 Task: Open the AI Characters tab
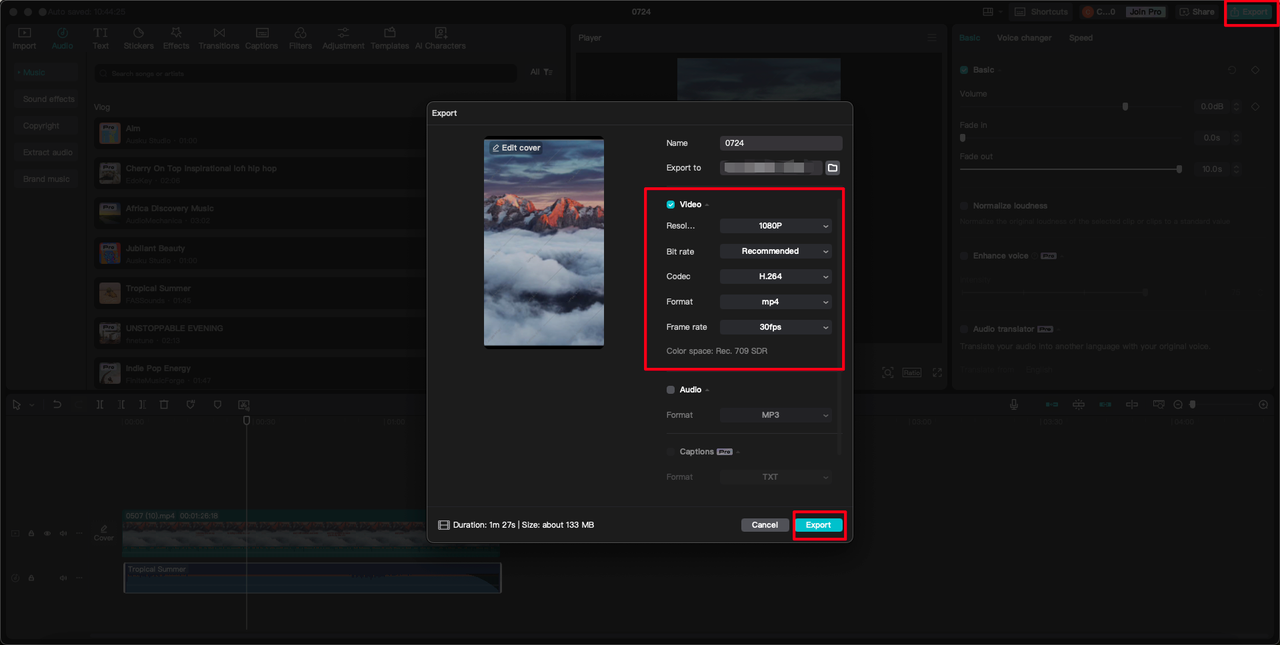click(440, 39)
